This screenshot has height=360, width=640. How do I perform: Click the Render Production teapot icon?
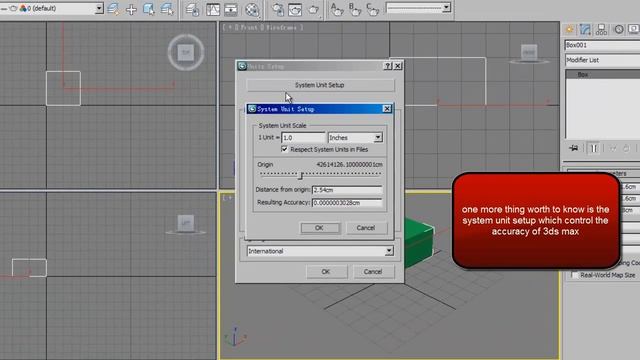pyautogui.click(x=313, y=9)
